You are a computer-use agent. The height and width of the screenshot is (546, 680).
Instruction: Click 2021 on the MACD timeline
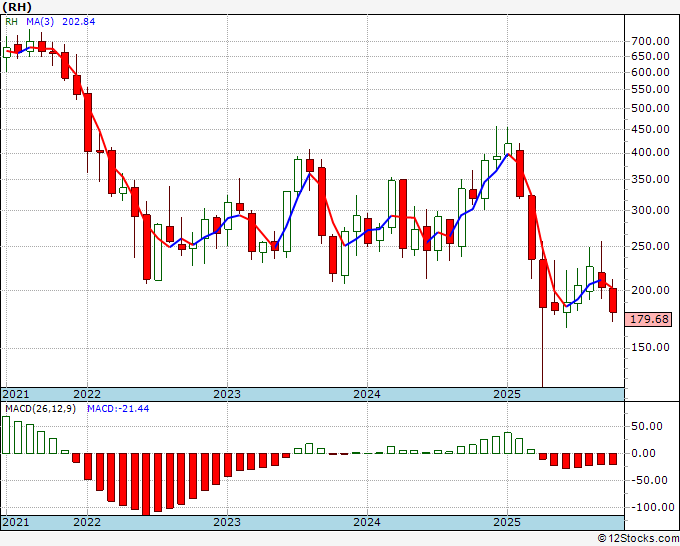click(16, 522)
